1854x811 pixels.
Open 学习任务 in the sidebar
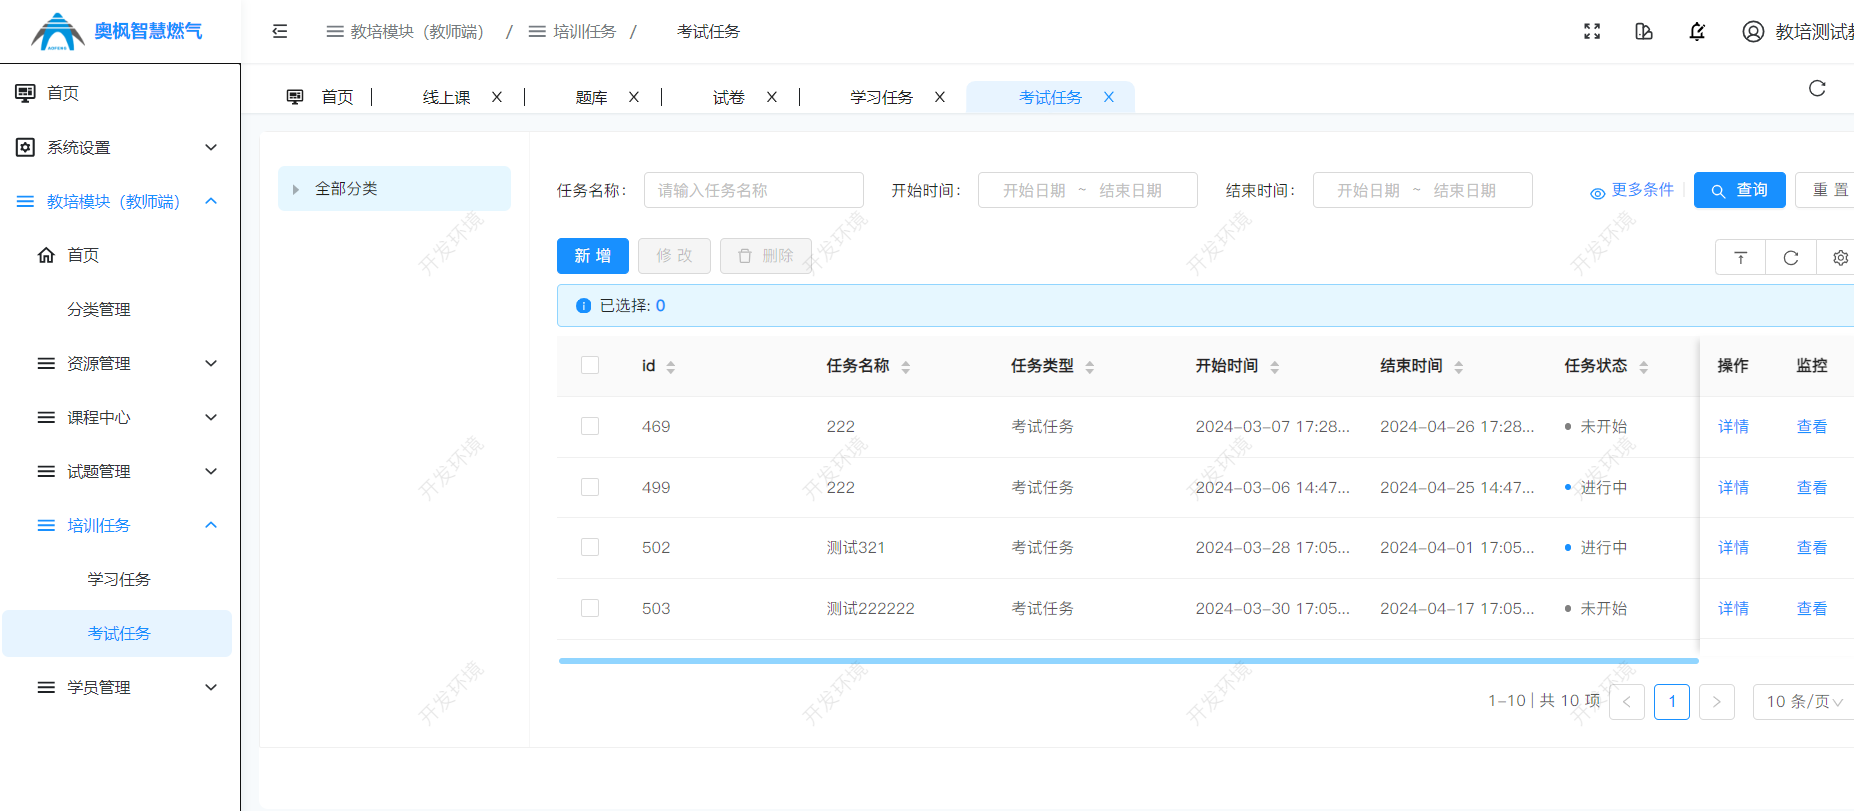click(x=119, y=579)
